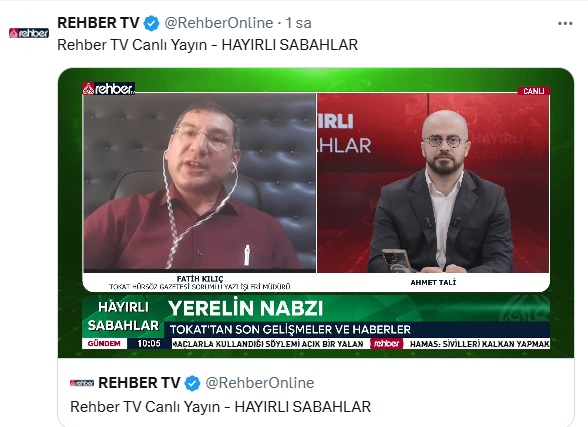The height and width of the screenshot is (427, 588).
Task: Open the quoted tweet's REHBER TV name
Action: 140,383
